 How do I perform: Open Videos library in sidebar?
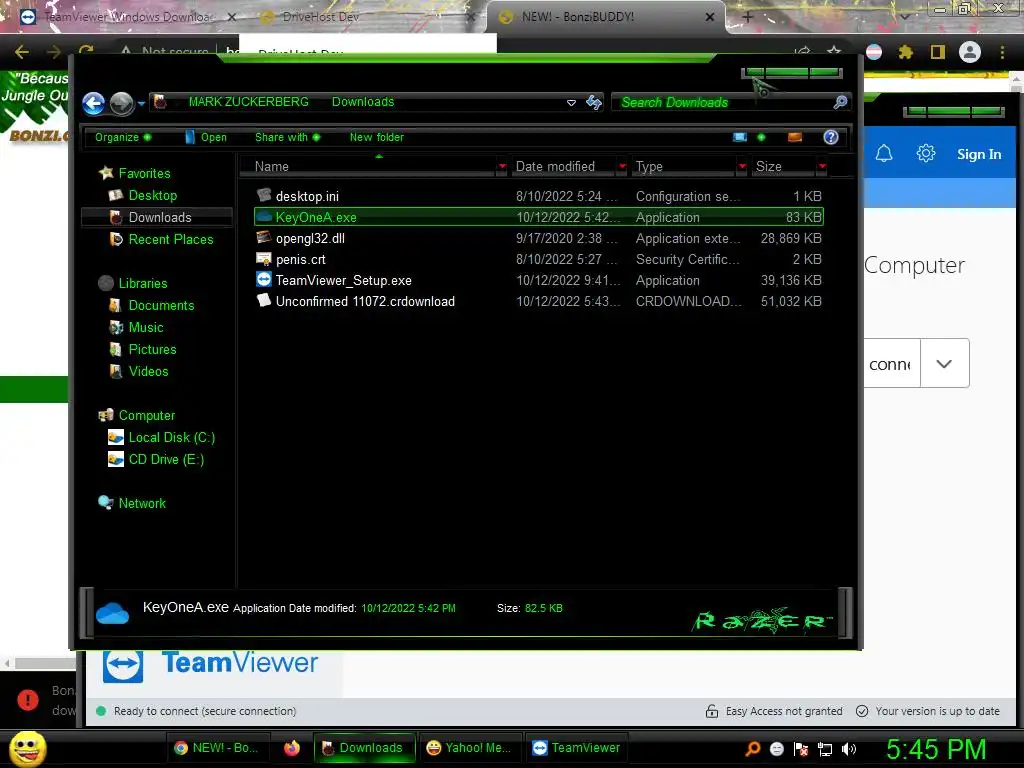[x=148, y=372]
